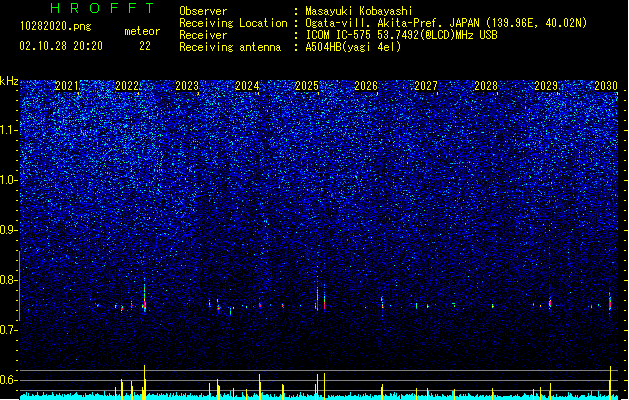This screenshot has width=629, height=400.
Task: Click the 2026 time marker
Action: 366,86
